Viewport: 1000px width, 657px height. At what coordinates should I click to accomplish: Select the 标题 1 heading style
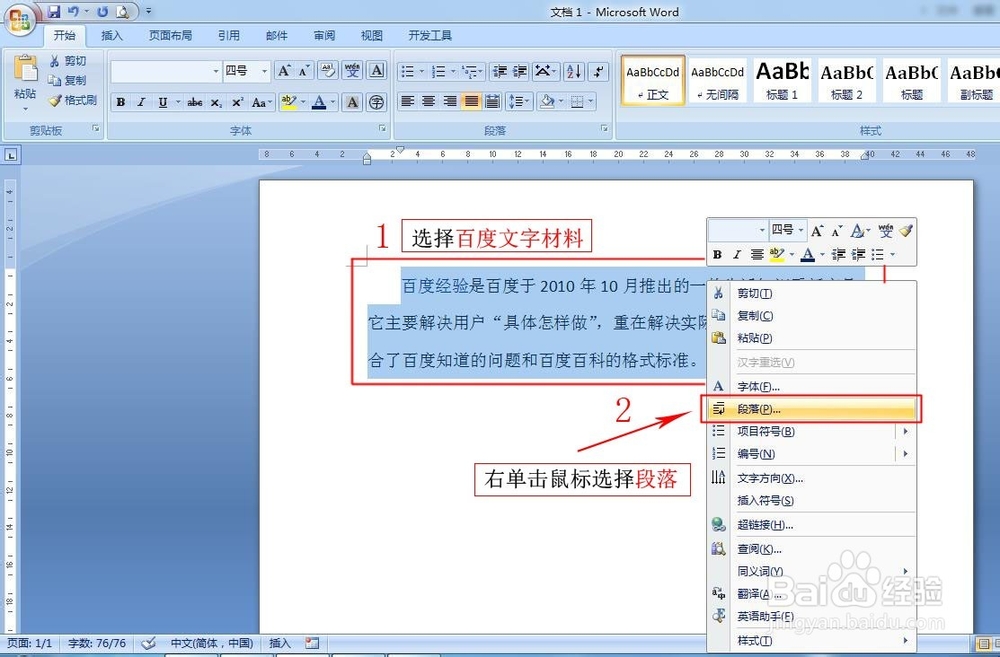pyautogui.click(x=782, y=80)
